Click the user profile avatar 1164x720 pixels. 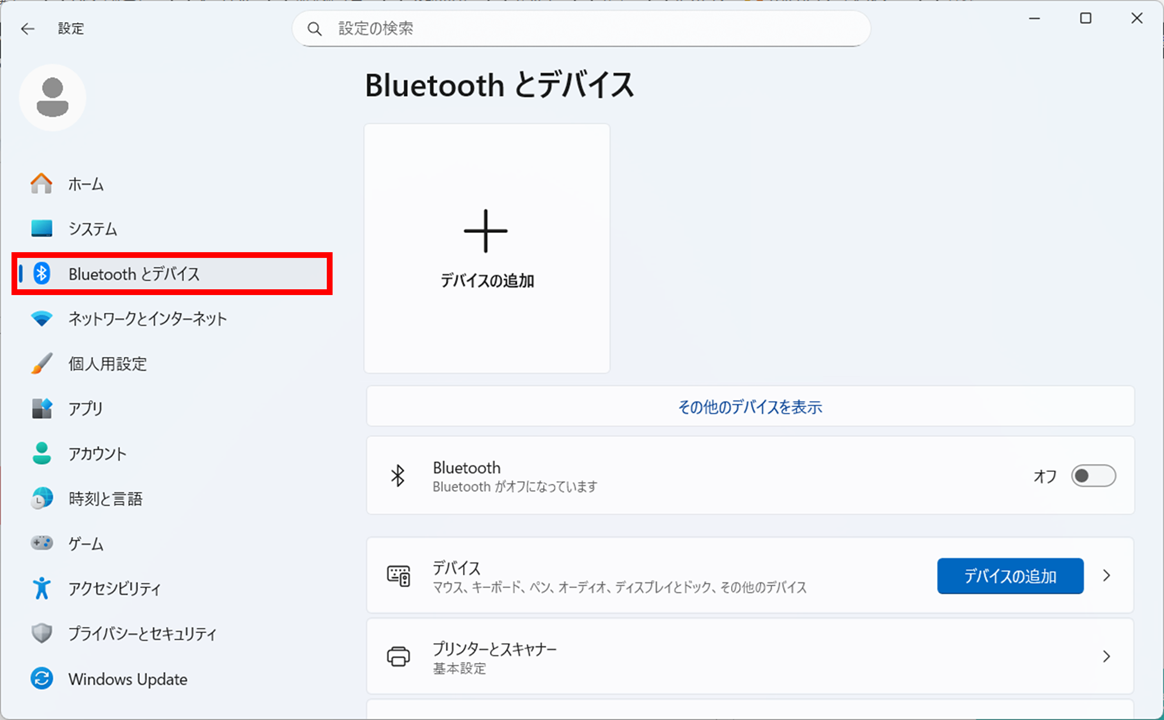coord(53,97)
